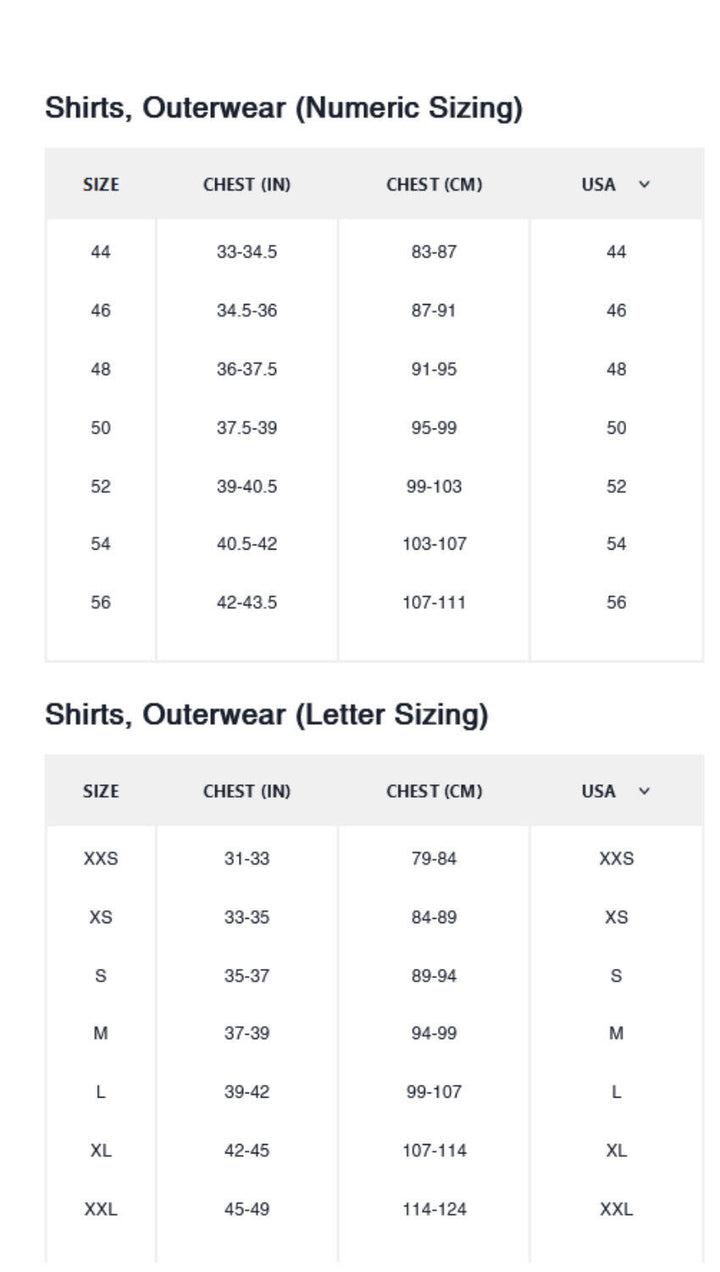Click the 114-124 chest centimeters cell
720x1272 pixels.
tap(434, 1210)
